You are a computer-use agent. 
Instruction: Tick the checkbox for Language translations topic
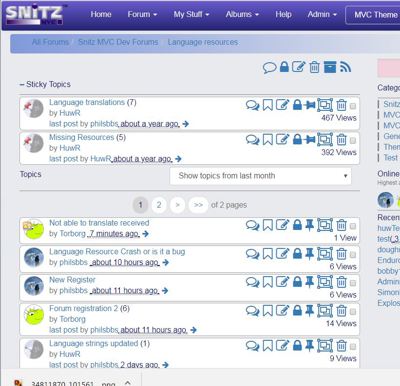(x=353, y=106)
